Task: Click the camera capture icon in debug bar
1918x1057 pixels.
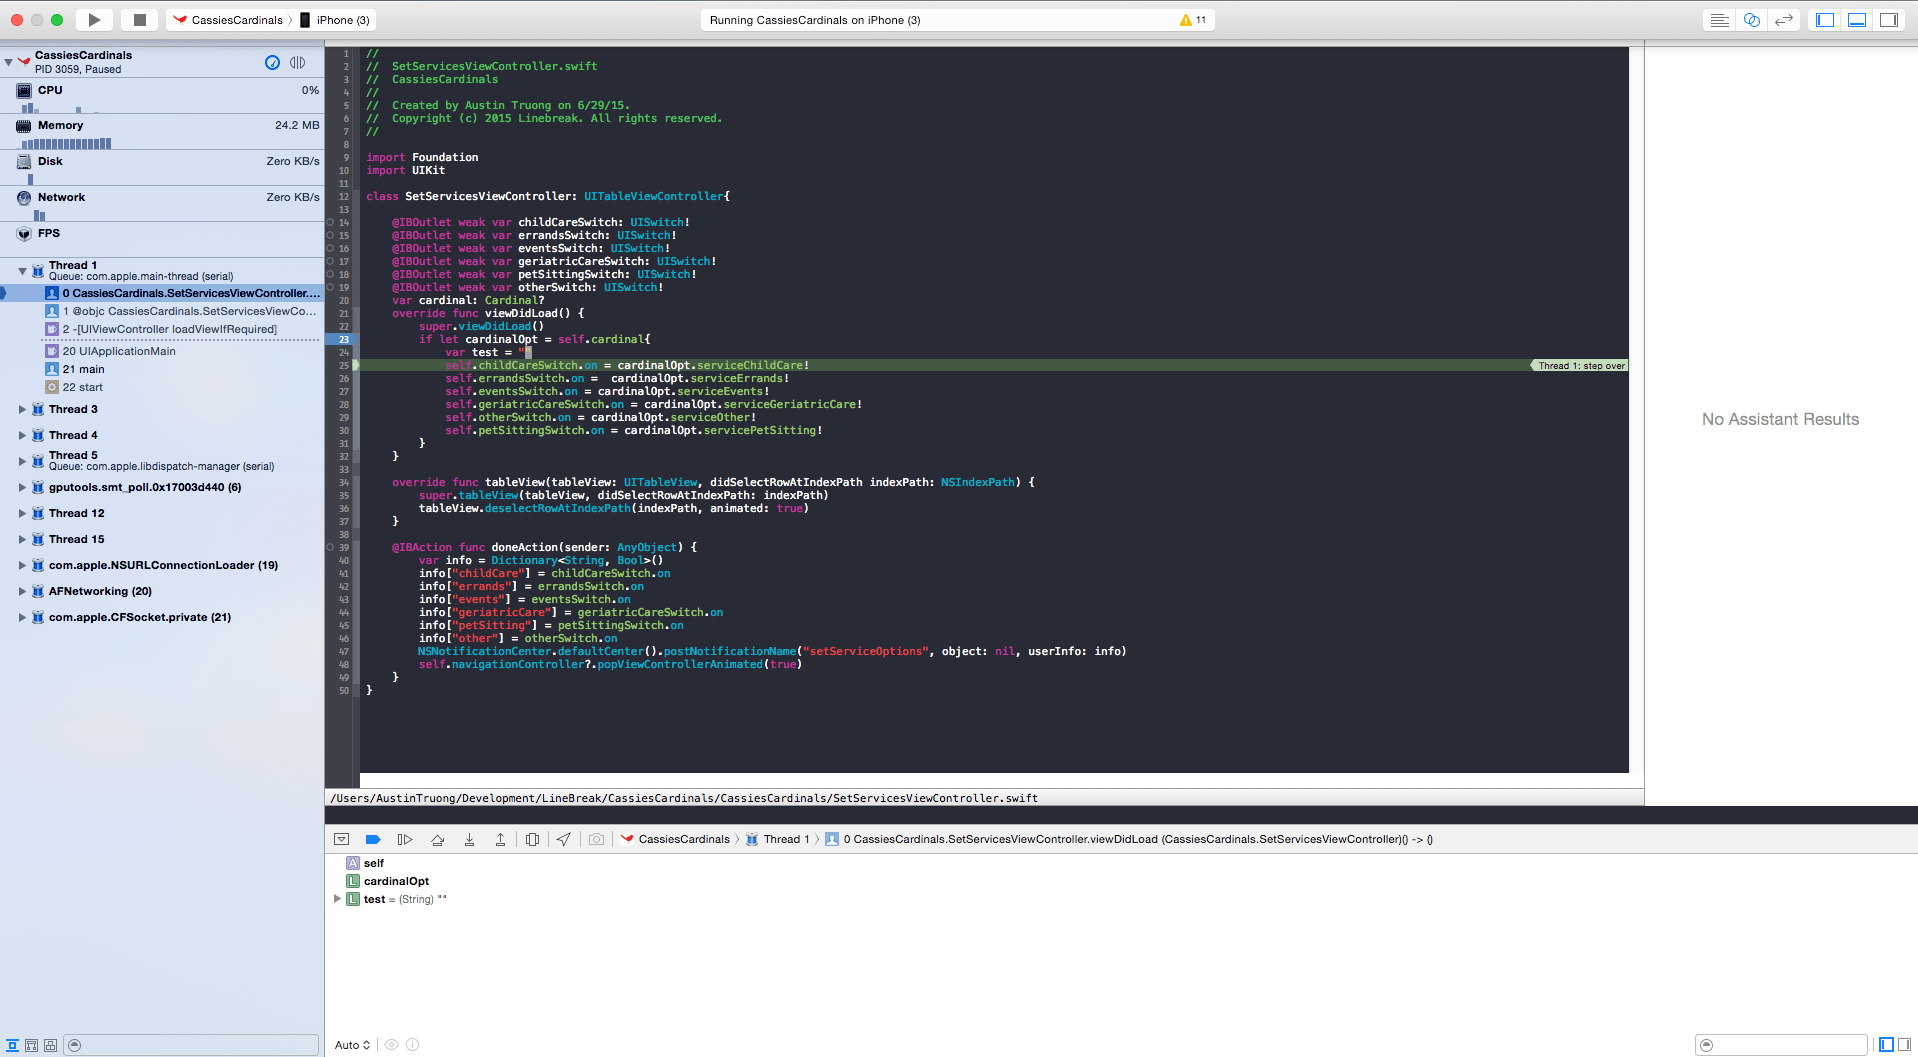Action: (x=596, y=839)
